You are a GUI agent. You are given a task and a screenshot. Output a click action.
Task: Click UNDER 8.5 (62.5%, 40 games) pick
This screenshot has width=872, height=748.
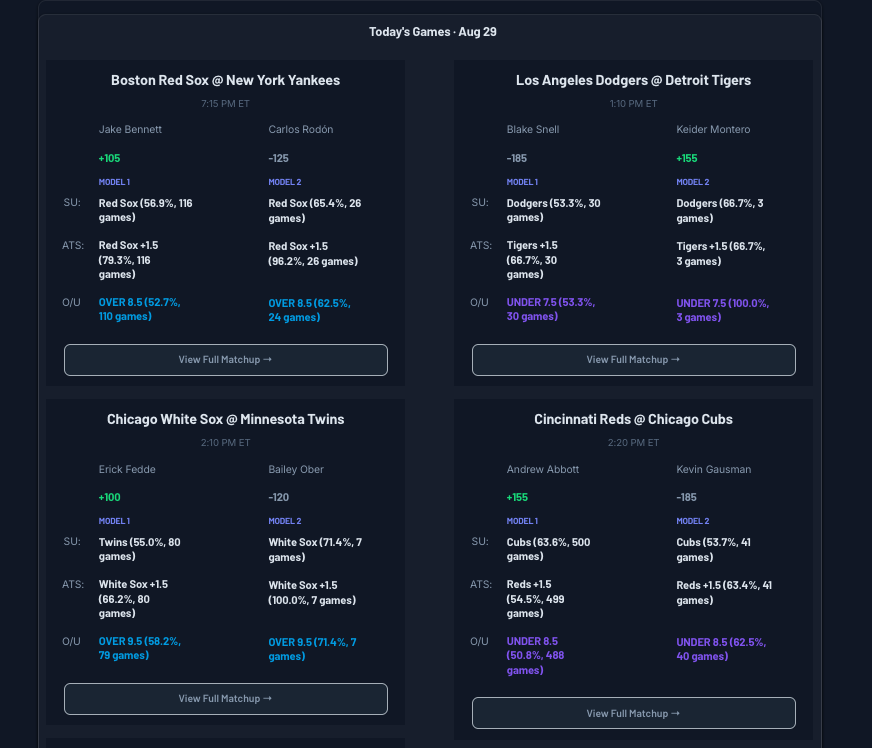point(721,649)
